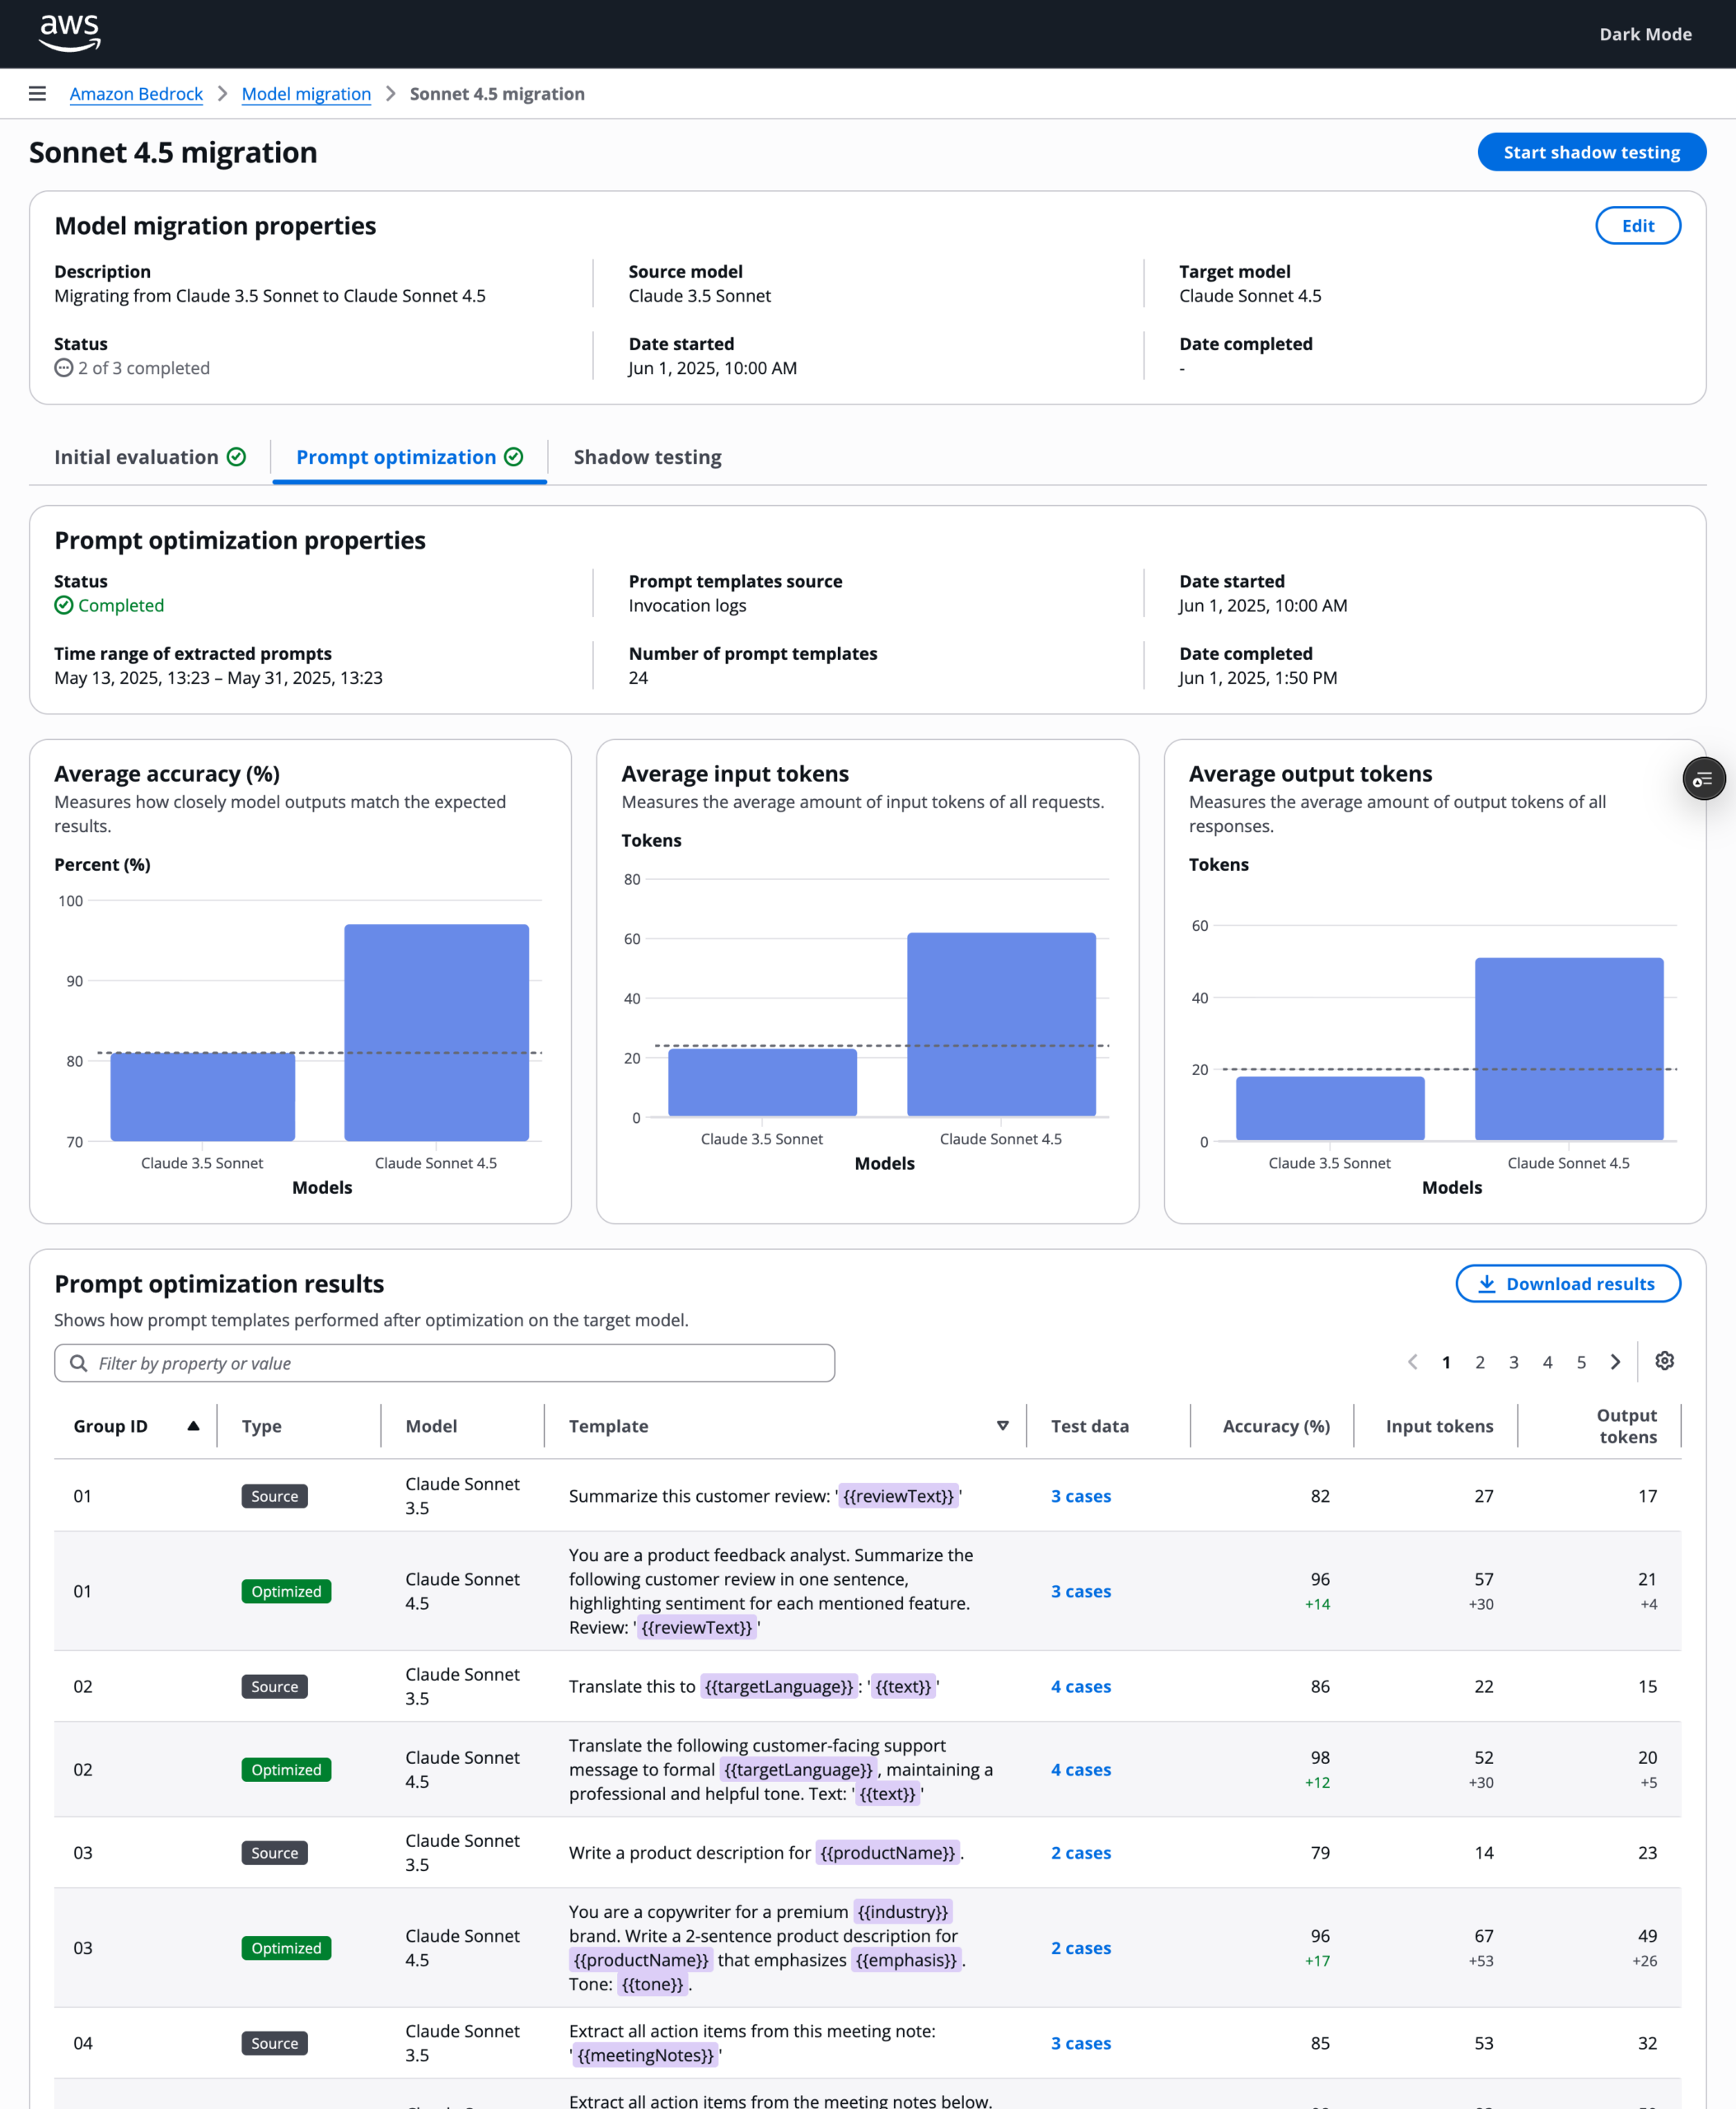
Task: Focus the Filter by property input
Action: (444, 1363)
